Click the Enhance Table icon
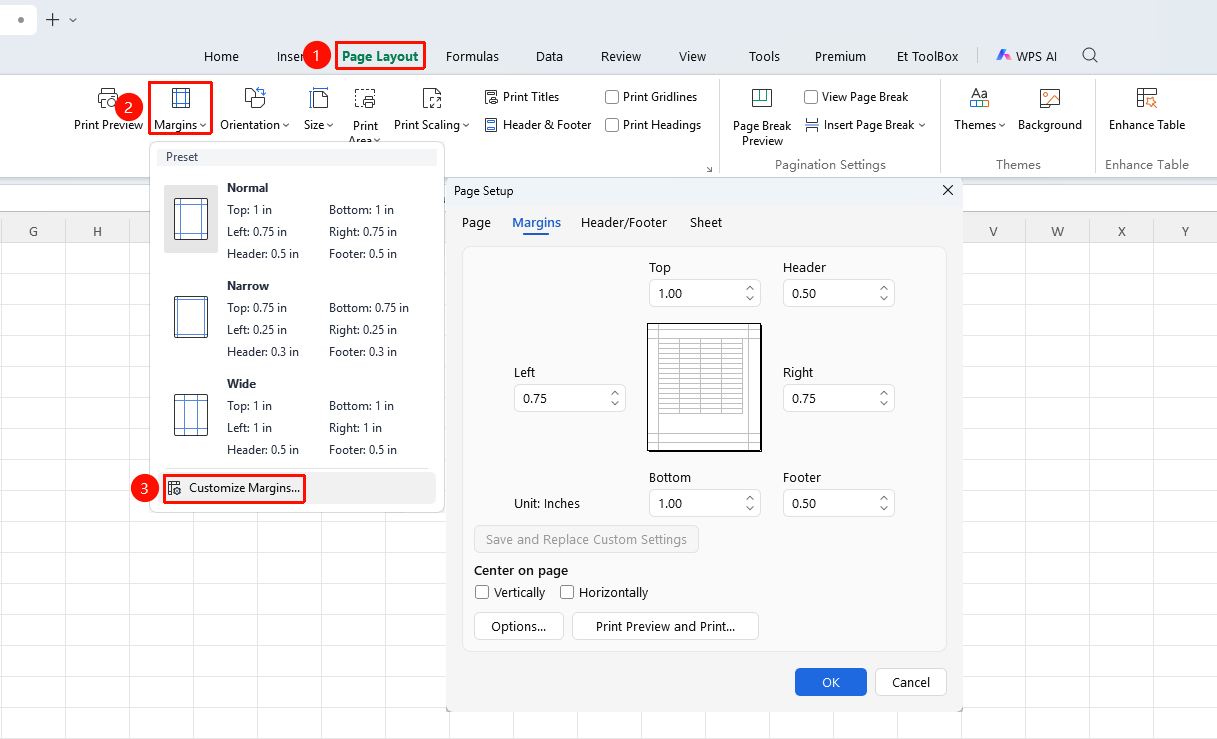This screenshot has height=739, width=1217. (x=1147, y=98)
